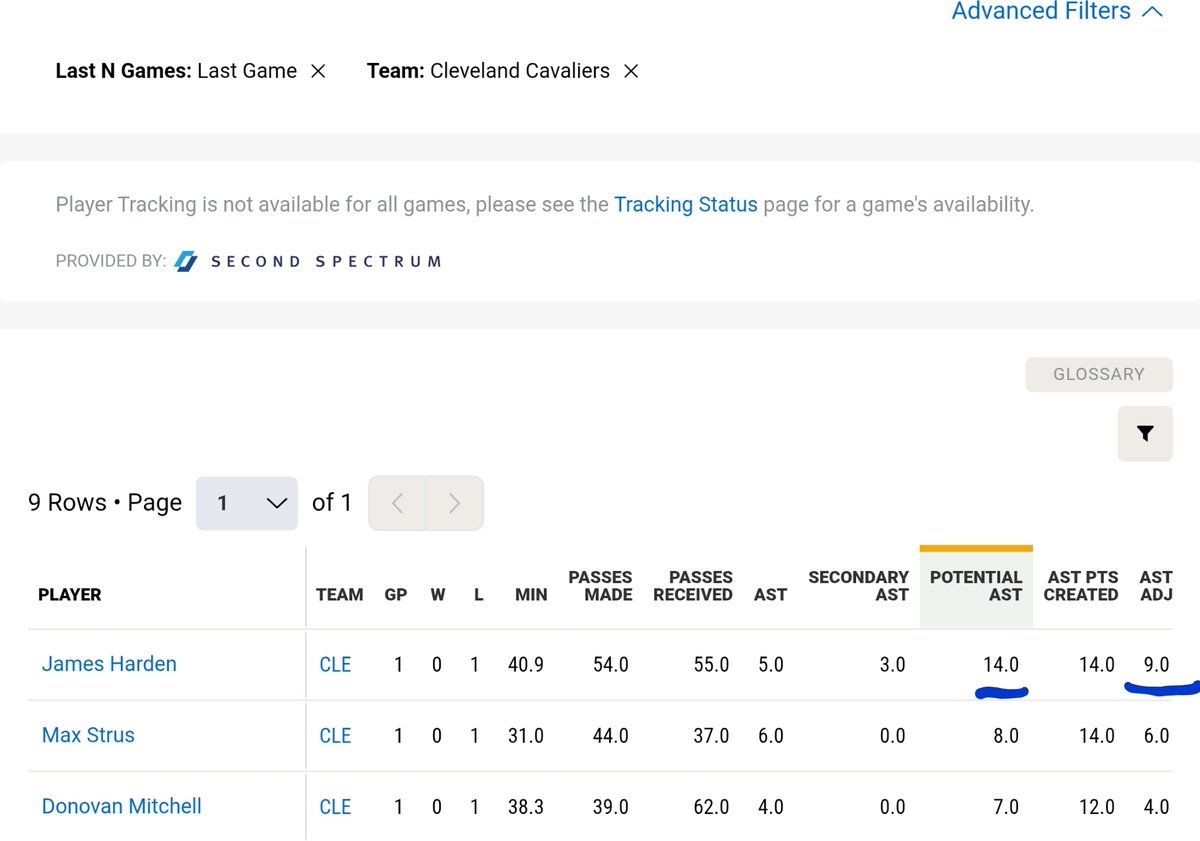Remove the Cleveland Cavaliers team filter
The width and height of the screenshot is (1200, 841).
coord(631,71)
